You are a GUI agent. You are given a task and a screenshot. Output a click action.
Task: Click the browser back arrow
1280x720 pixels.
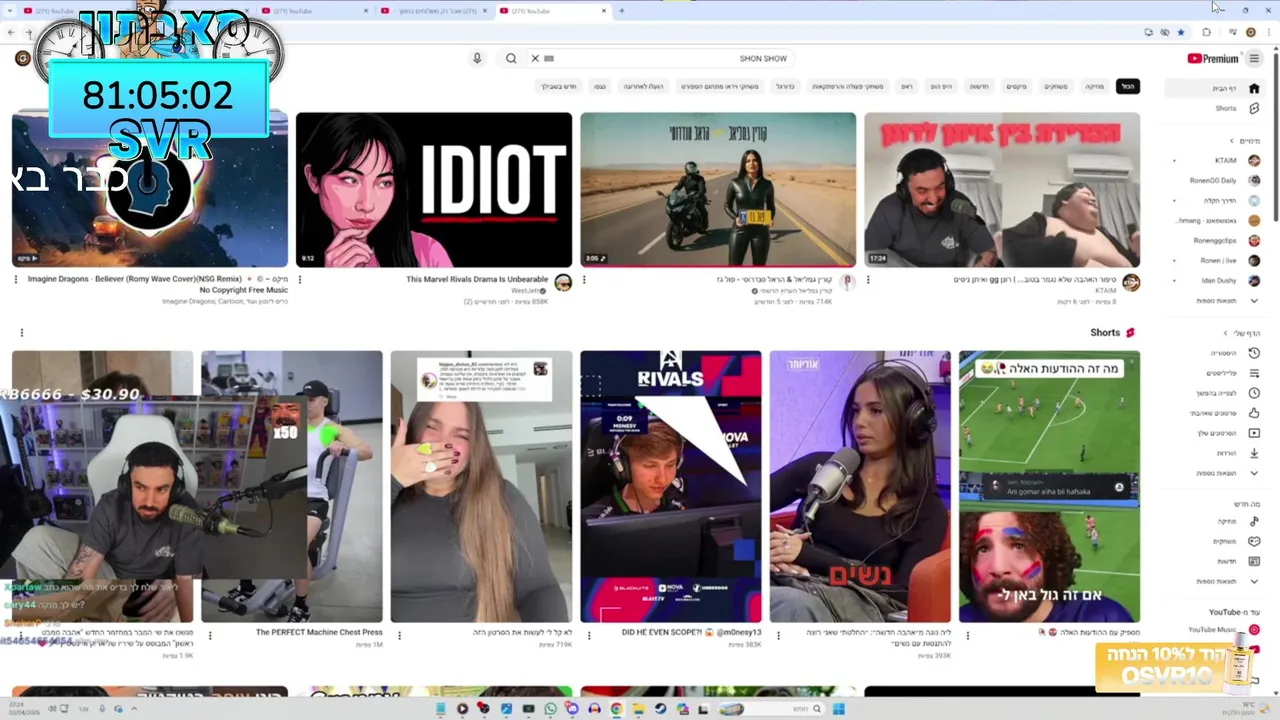[11, 33]
